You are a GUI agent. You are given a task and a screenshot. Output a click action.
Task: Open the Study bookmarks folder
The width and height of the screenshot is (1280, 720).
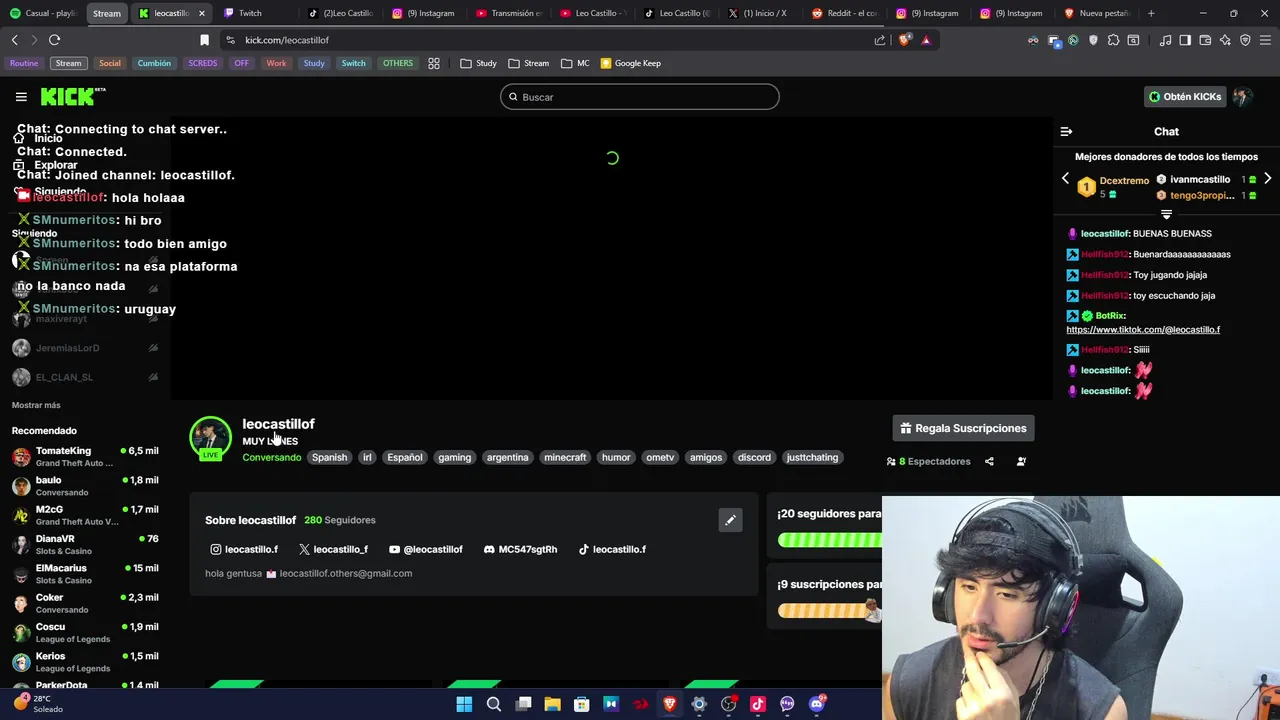(478, 63)
